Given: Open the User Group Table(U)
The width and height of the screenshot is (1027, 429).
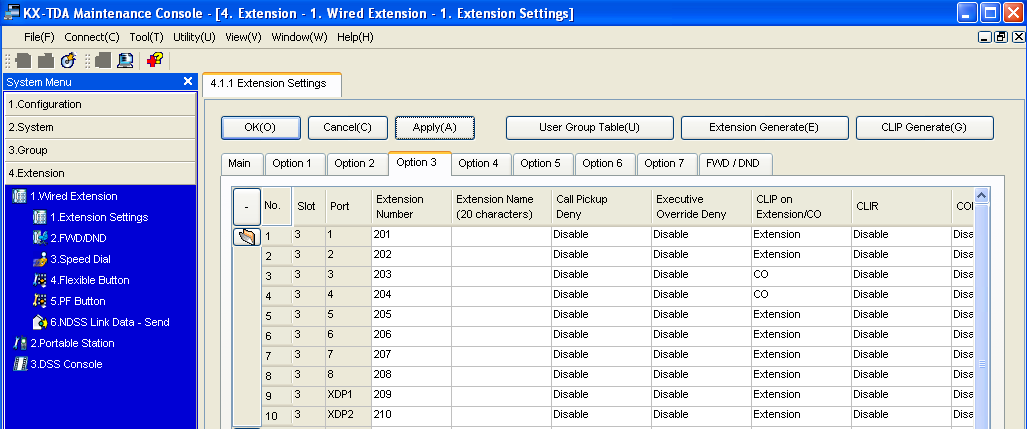Looking at the screenshot, I should click(x=589, y=128).
